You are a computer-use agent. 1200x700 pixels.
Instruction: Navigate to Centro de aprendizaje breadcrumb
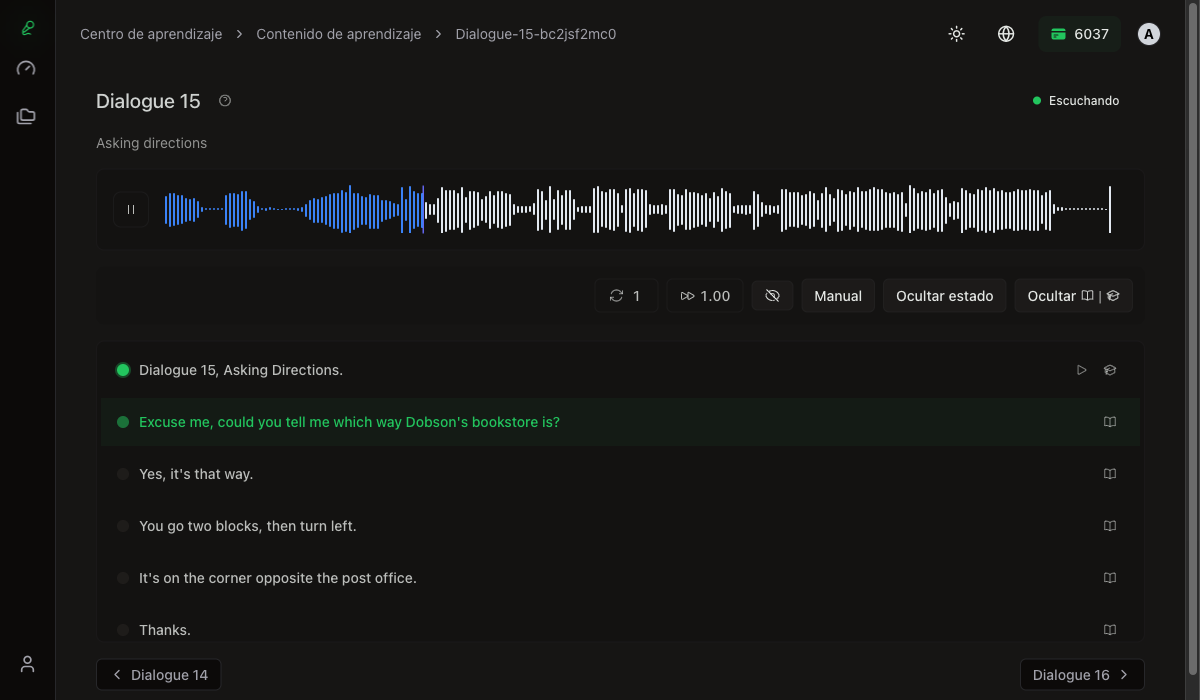point(151,34)
